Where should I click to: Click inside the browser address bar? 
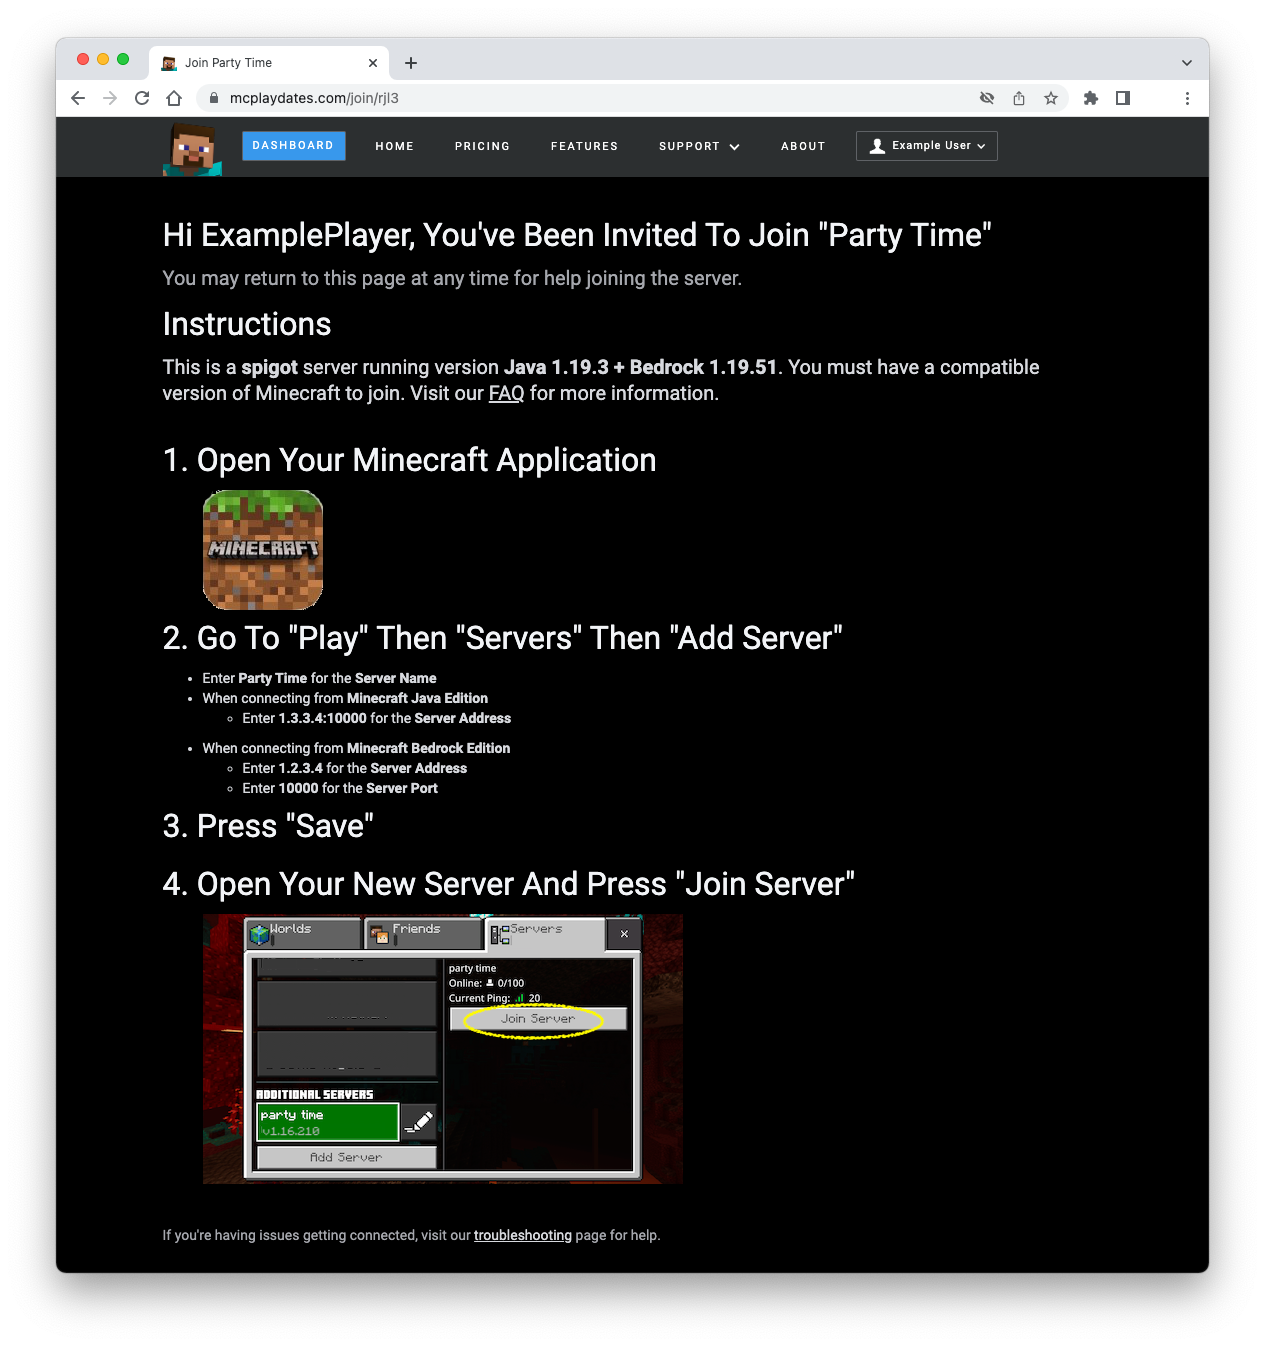point(400,98)
